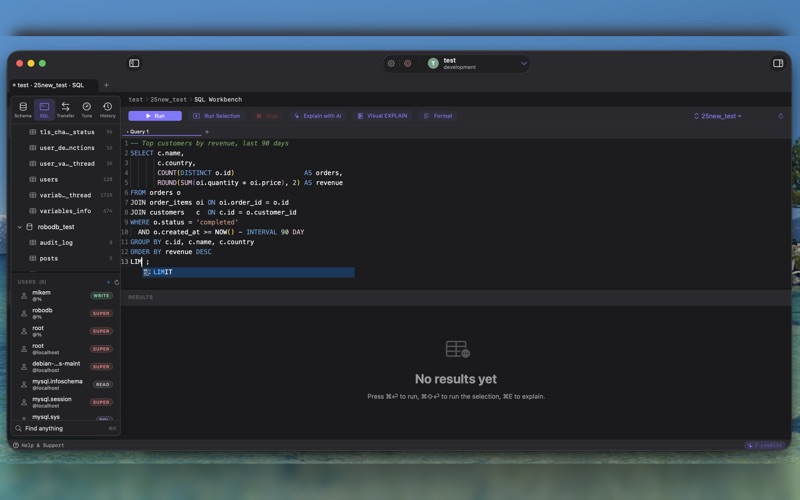Add a new user with plus icon

point(108,282)
